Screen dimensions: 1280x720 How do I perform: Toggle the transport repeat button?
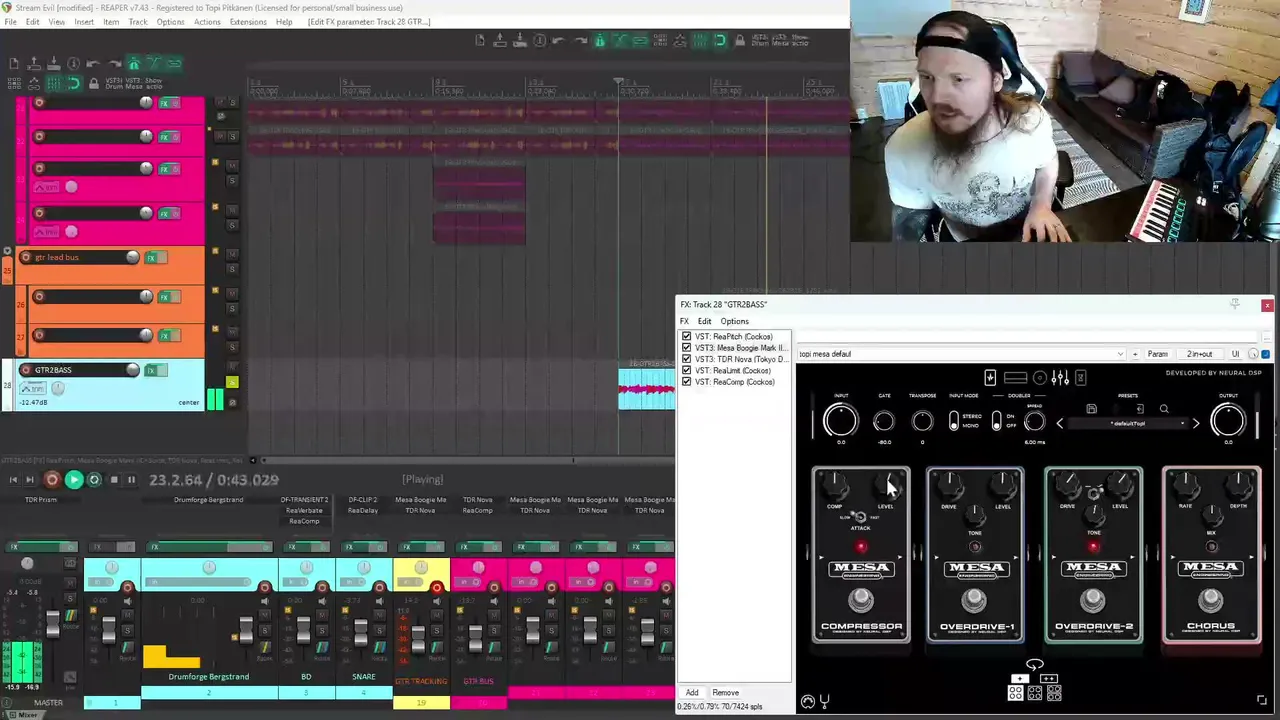click(x=94, y=480)
